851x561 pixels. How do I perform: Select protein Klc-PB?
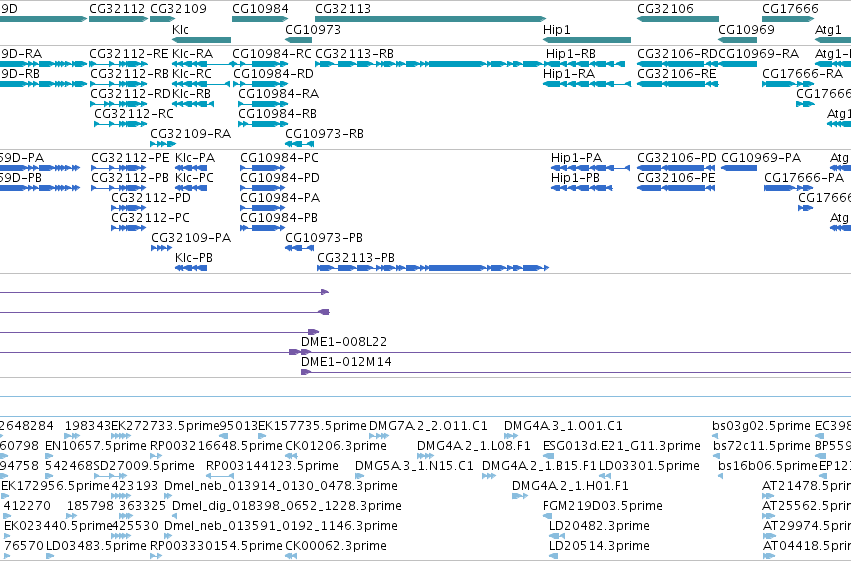pos(194,258)
